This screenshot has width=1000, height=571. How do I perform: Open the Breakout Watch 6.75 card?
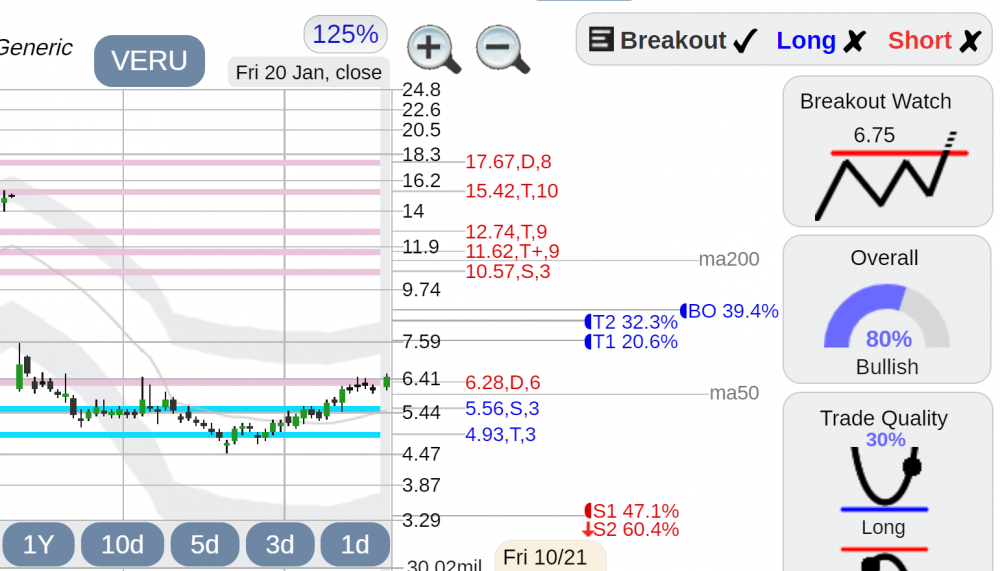coord(887,152)
